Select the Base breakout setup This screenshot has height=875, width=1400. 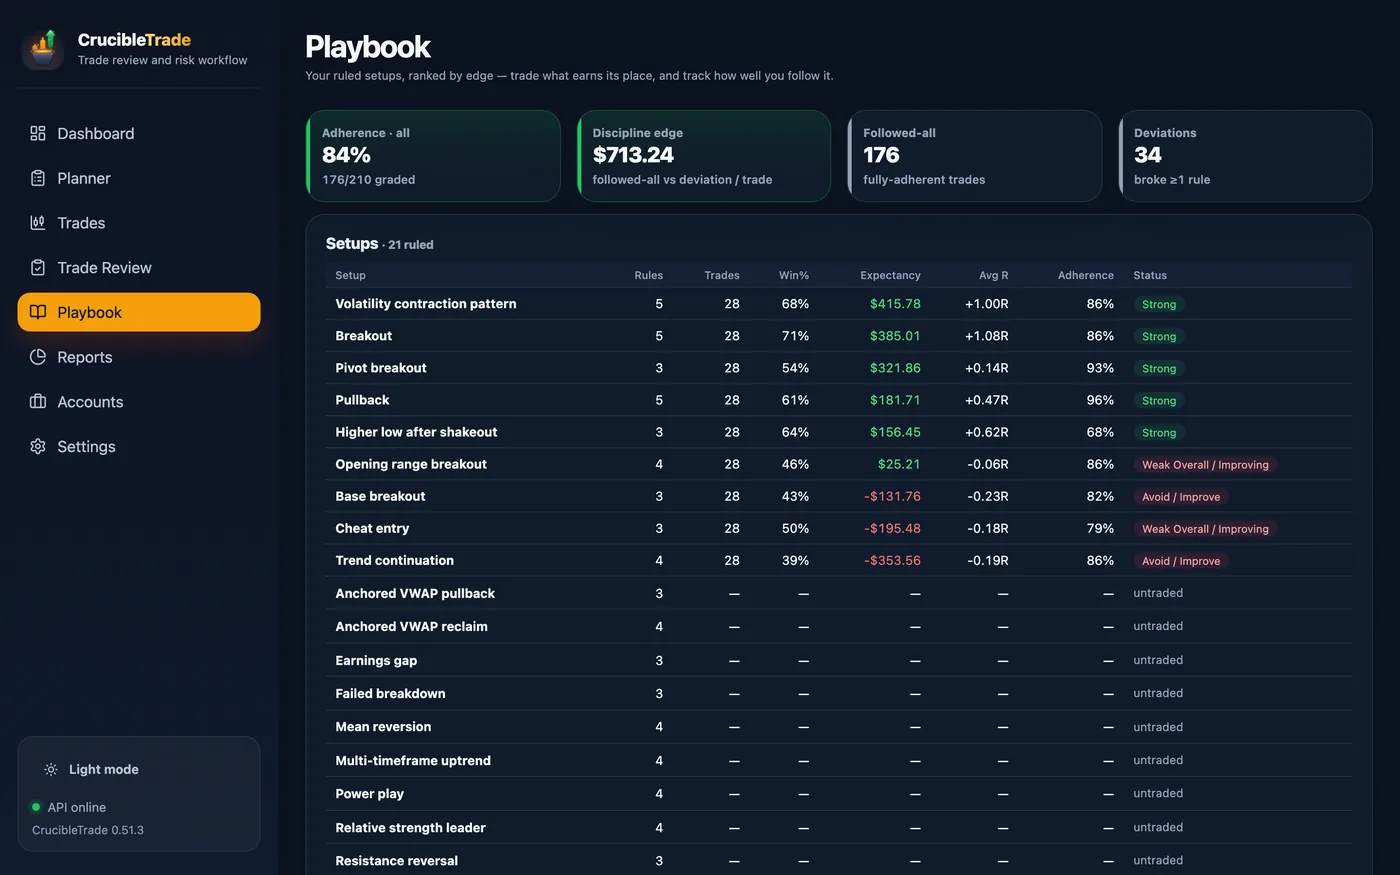coord(839,496)
